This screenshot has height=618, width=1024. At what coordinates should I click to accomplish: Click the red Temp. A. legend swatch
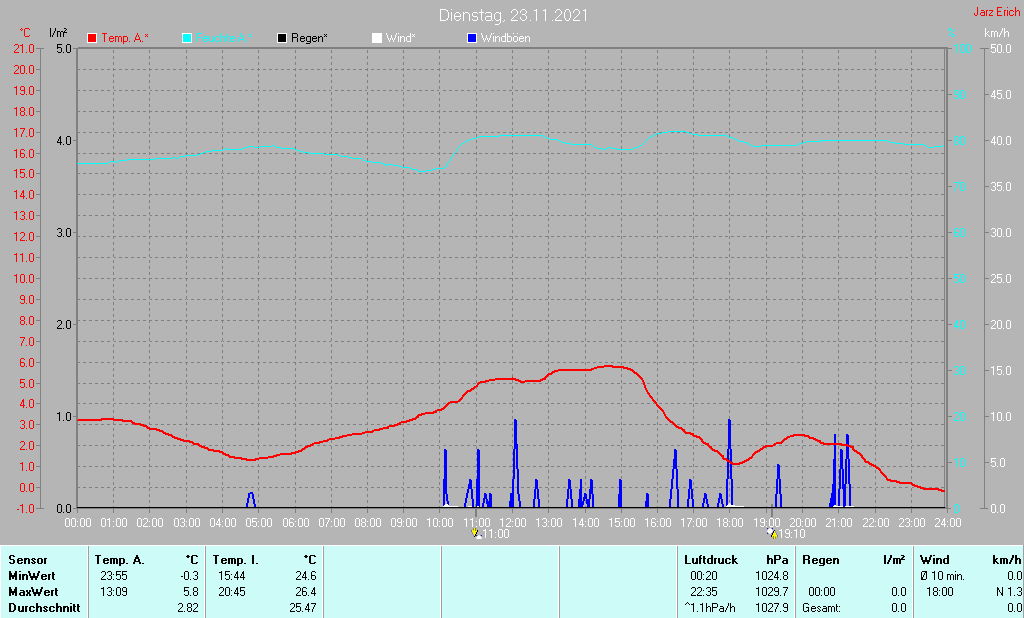(92, 38)
